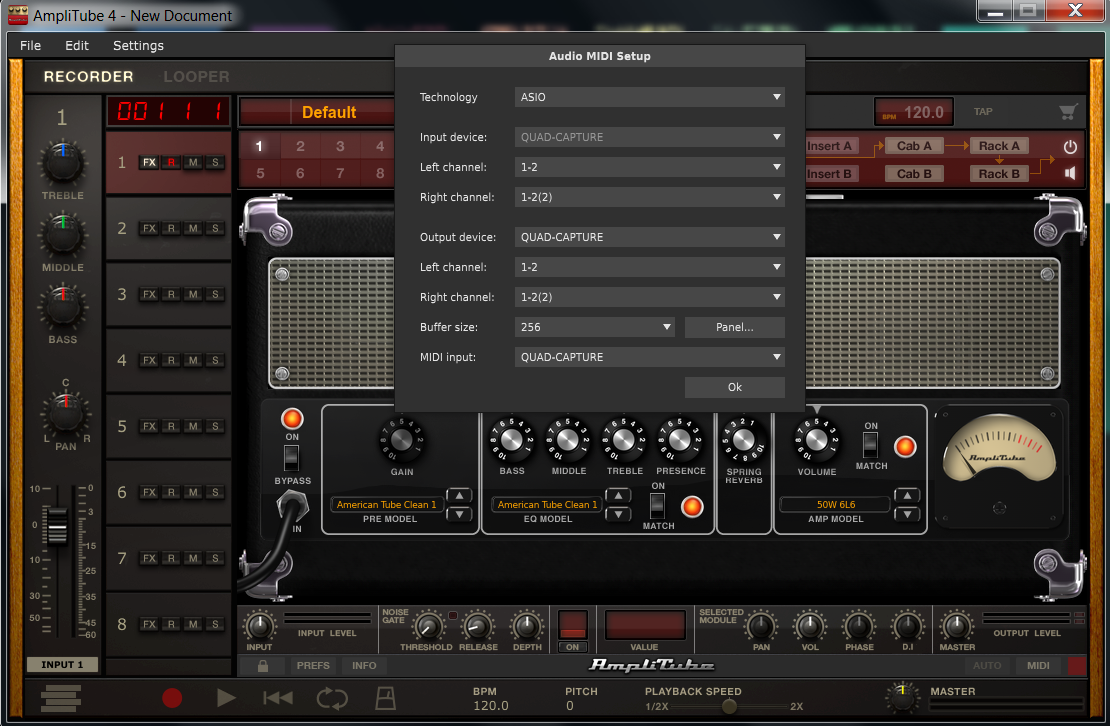Mute track 2 with its M button
This screenshot has height=726, width=1110.
click(193, 228)
